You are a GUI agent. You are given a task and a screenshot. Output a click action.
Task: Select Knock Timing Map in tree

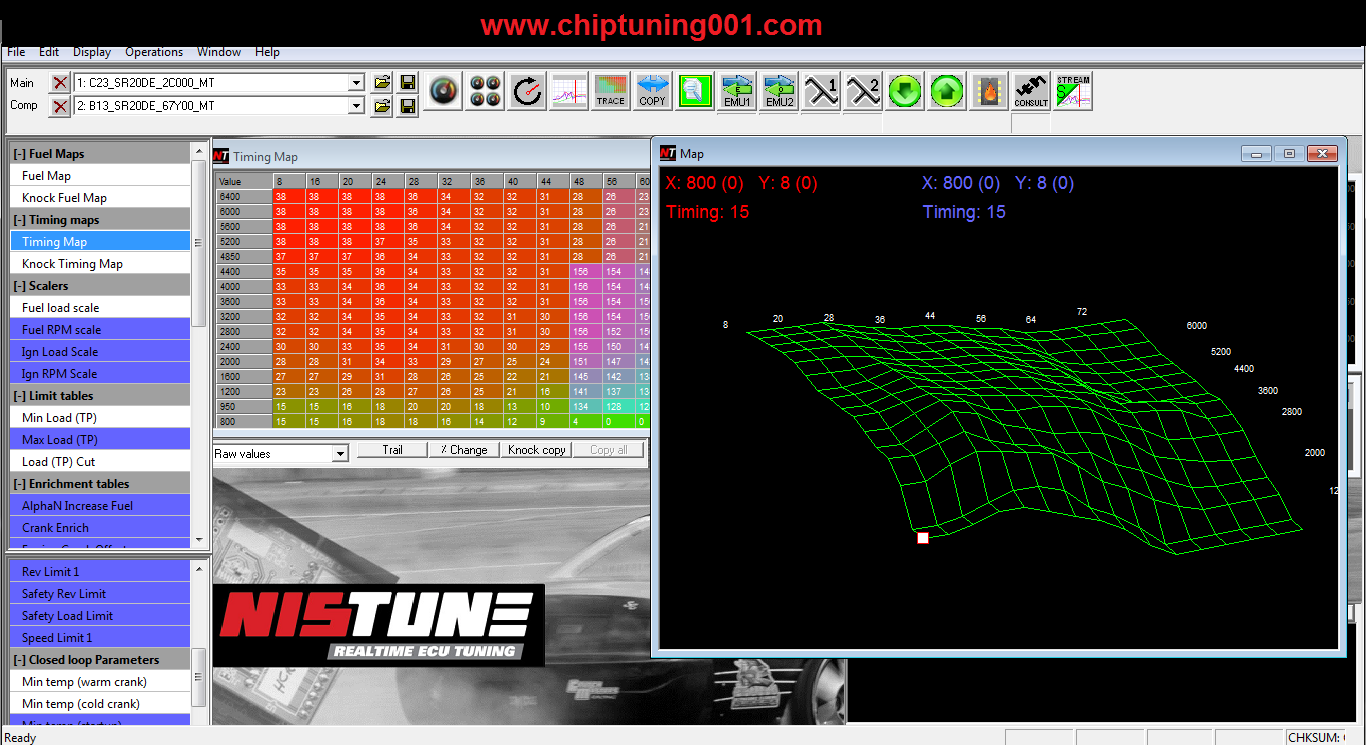point(72,264)
